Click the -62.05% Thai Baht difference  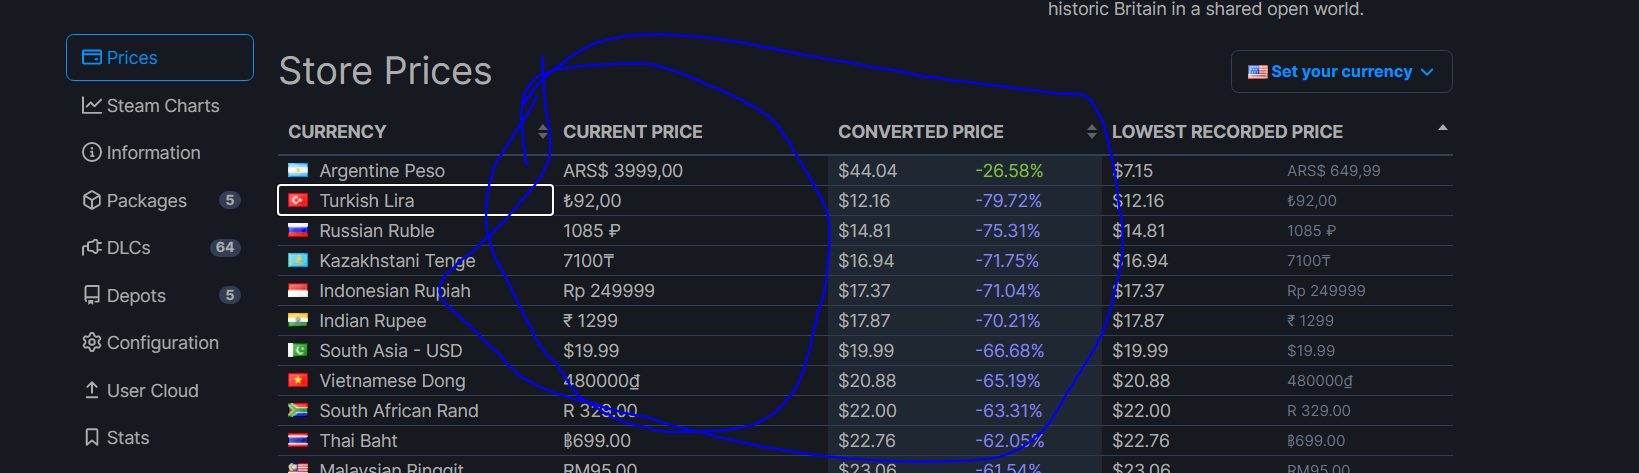coord(1009,441)
